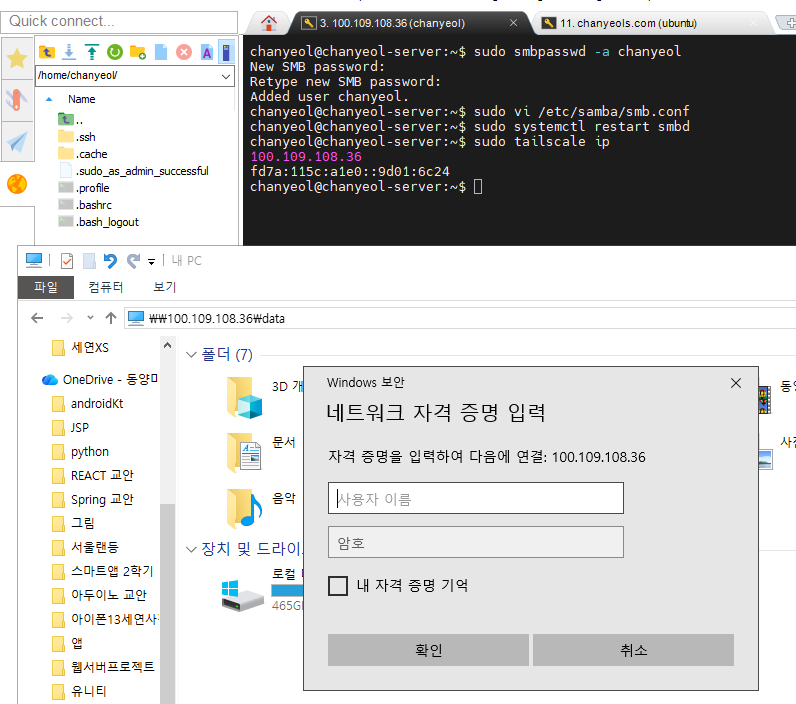This screenshot has width=796, height=704.
Task: Go to parent directory in SFTP toolbar
Action: 47,52
